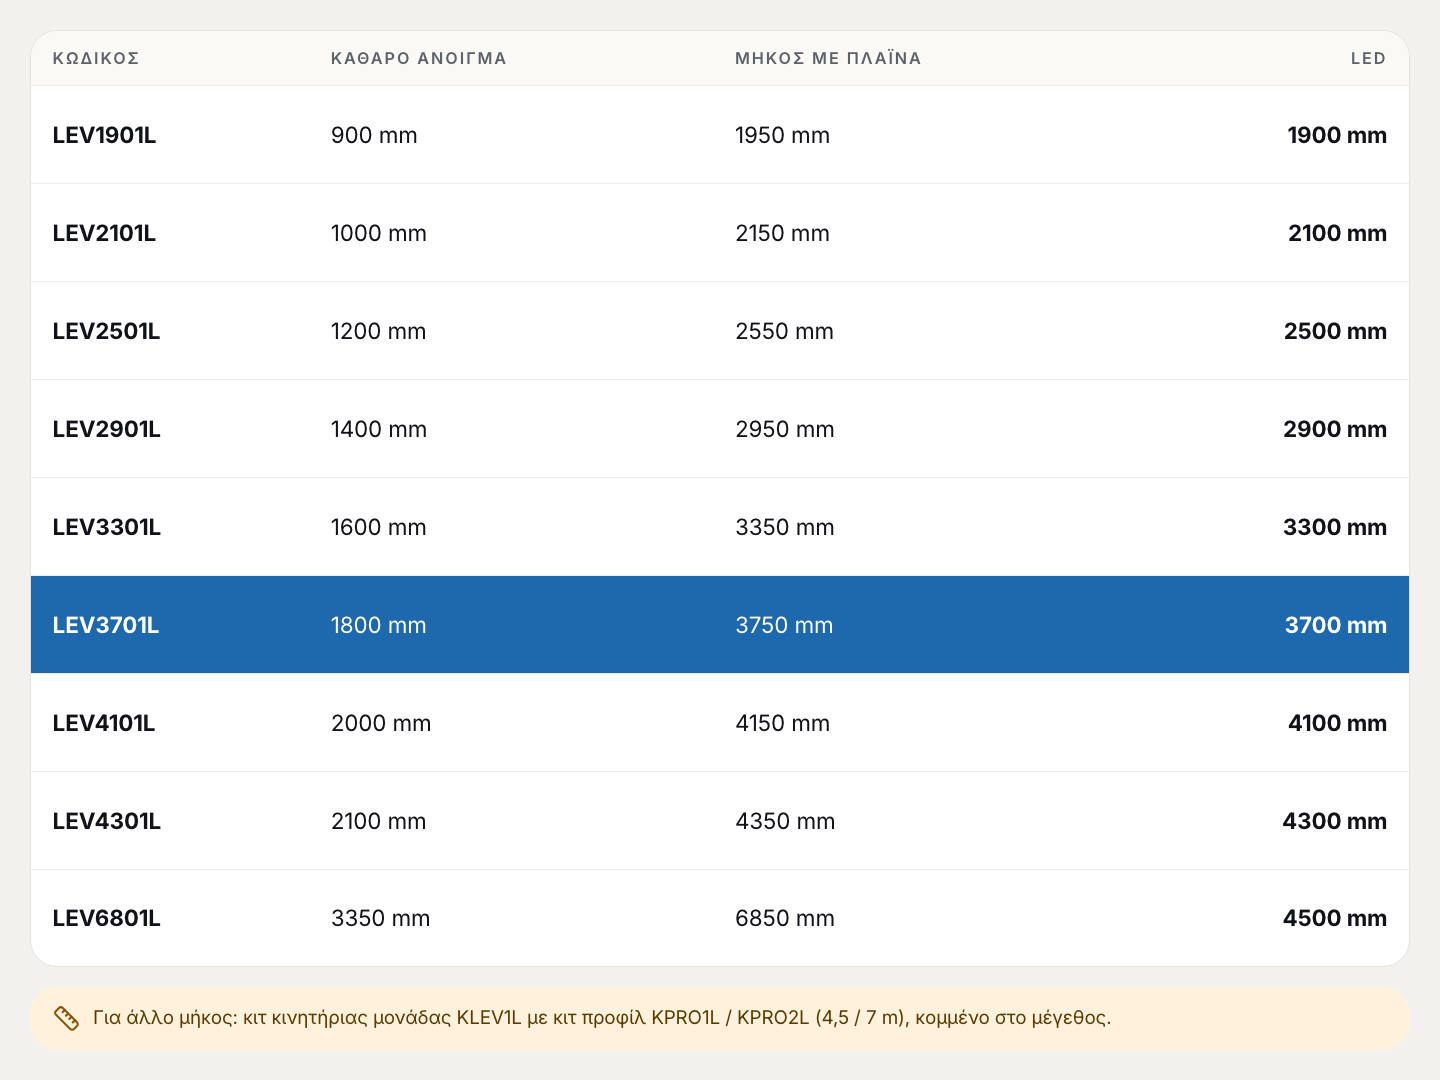Viewport: 1440px width, 1080px height.
Task: Select product code LEV2101L
Action: tap(105, 233)
